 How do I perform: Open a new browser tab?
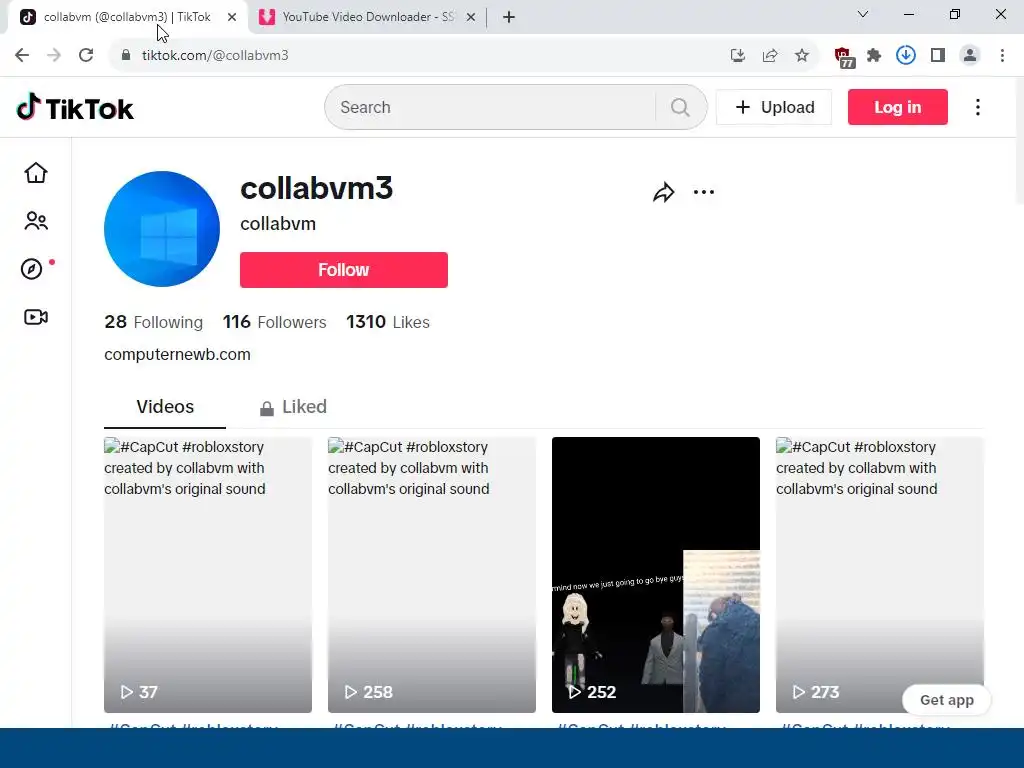(509, 17)
